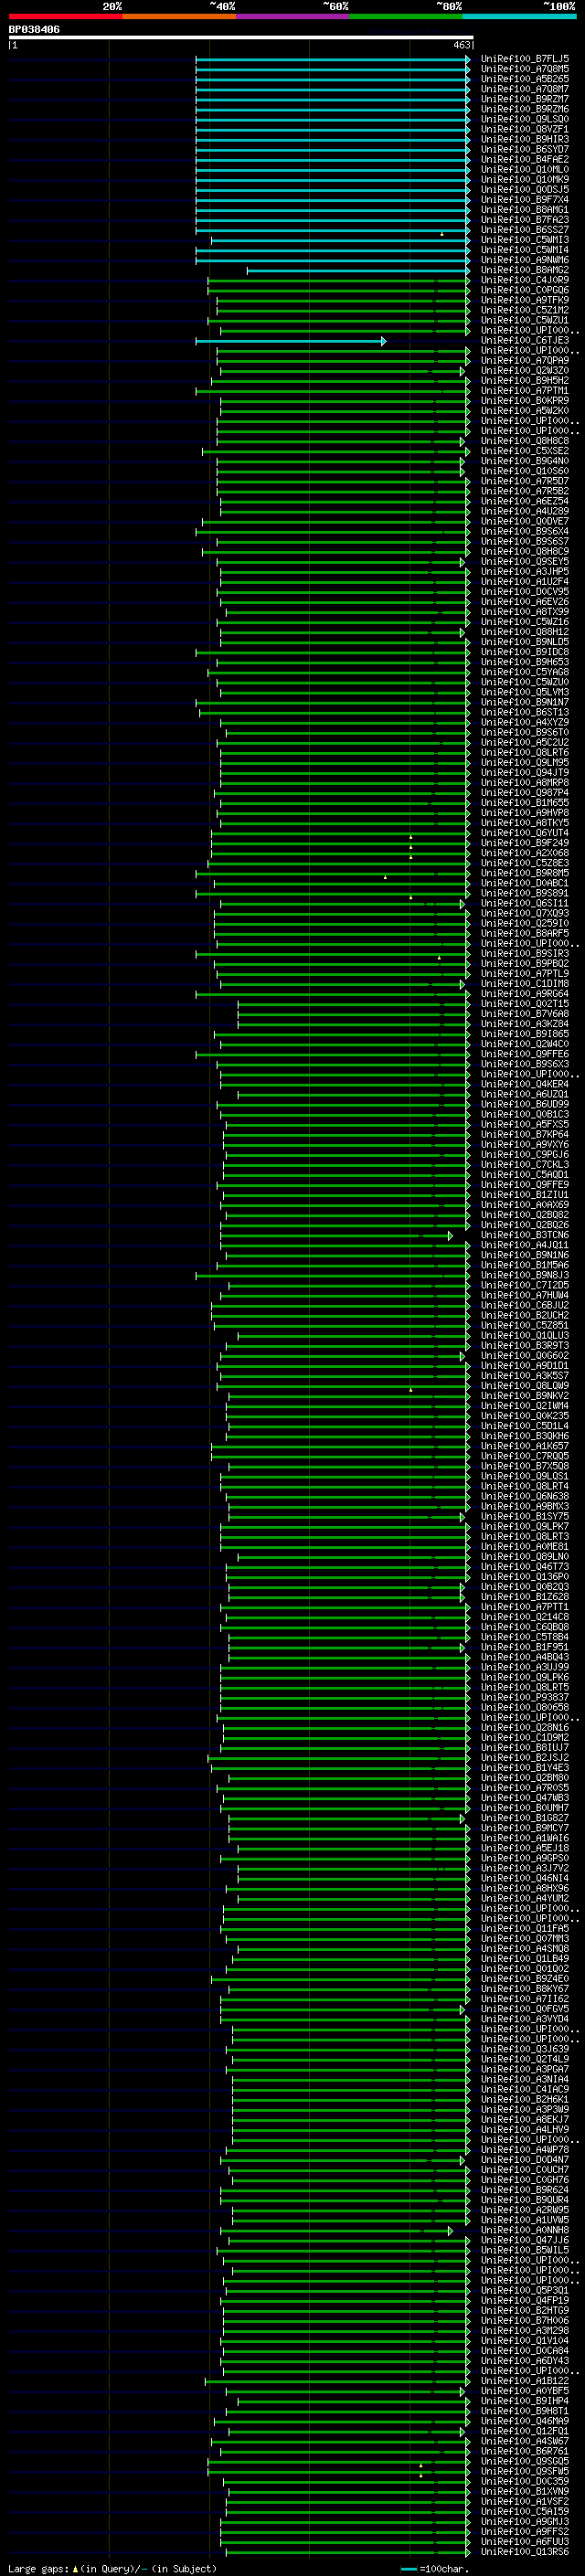Open hit UniRef100_B9RZM7
The image size is (585, 2576).
525,99
